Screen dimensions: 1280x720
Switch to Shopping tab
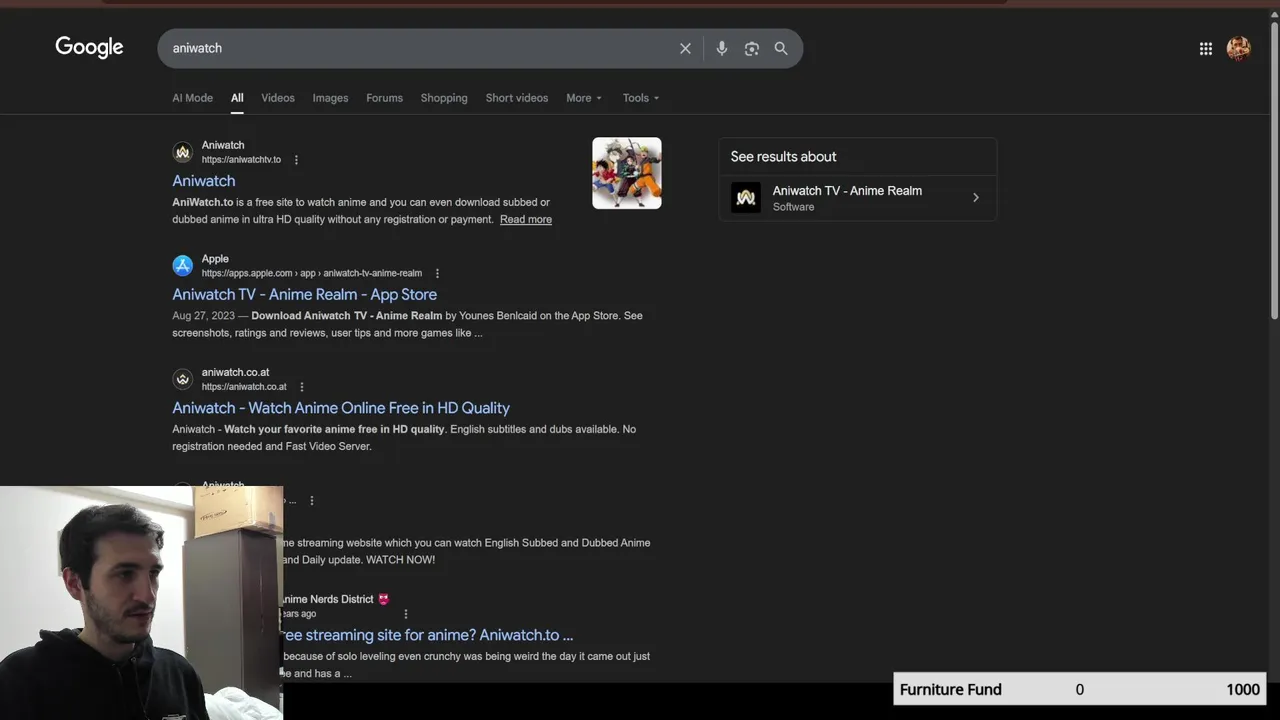tap(444, 98)
